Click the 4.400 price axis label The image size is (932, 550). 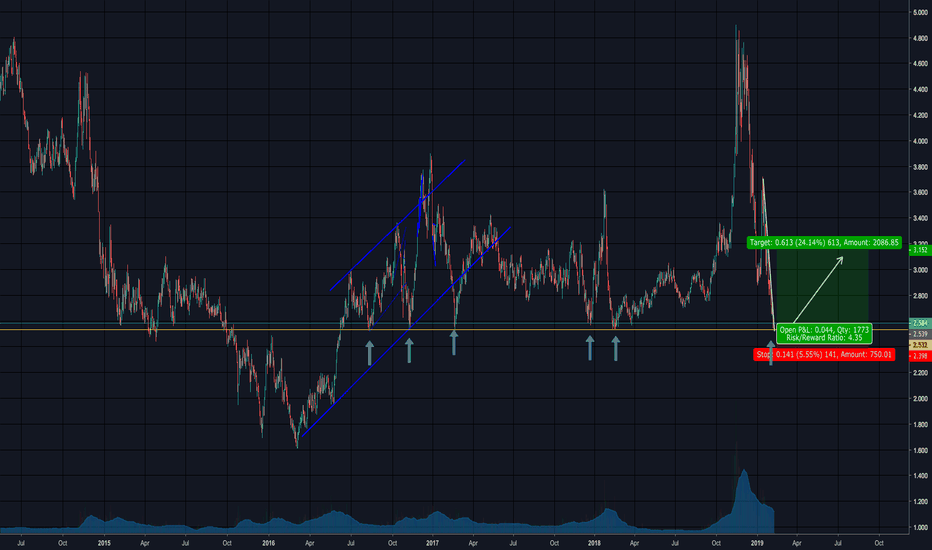pyautogui.click(x=920, y=90)
